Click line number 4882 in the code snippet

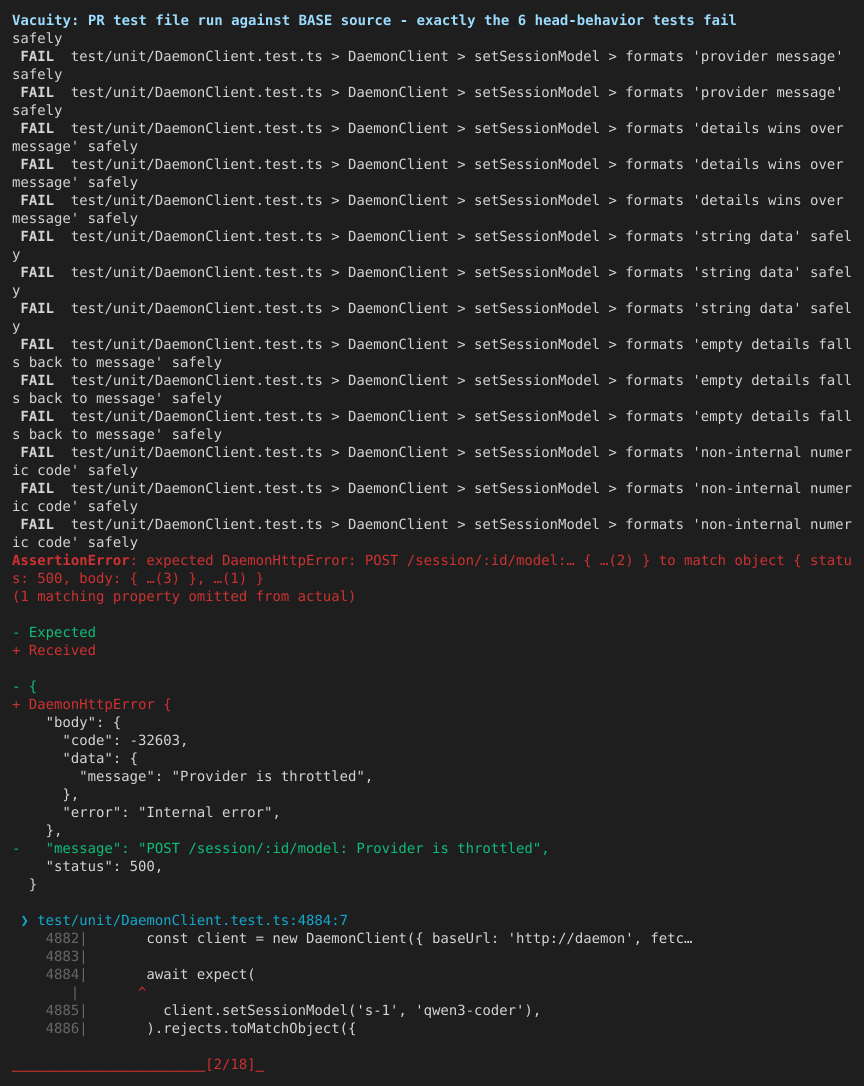click(x=62, y=938)
